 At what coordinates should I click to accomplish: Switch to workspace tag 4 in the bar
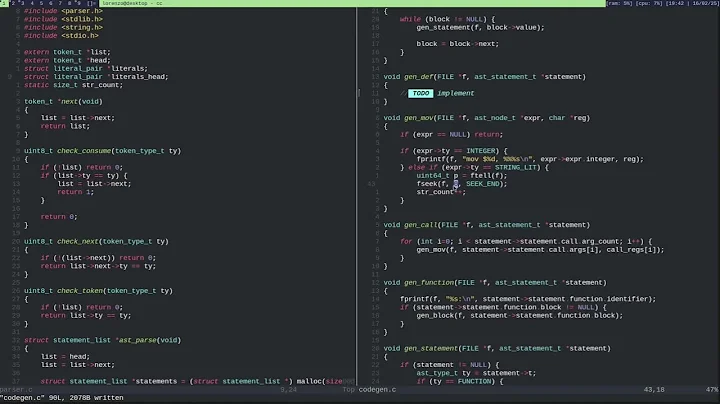click(x=32, y=3)
